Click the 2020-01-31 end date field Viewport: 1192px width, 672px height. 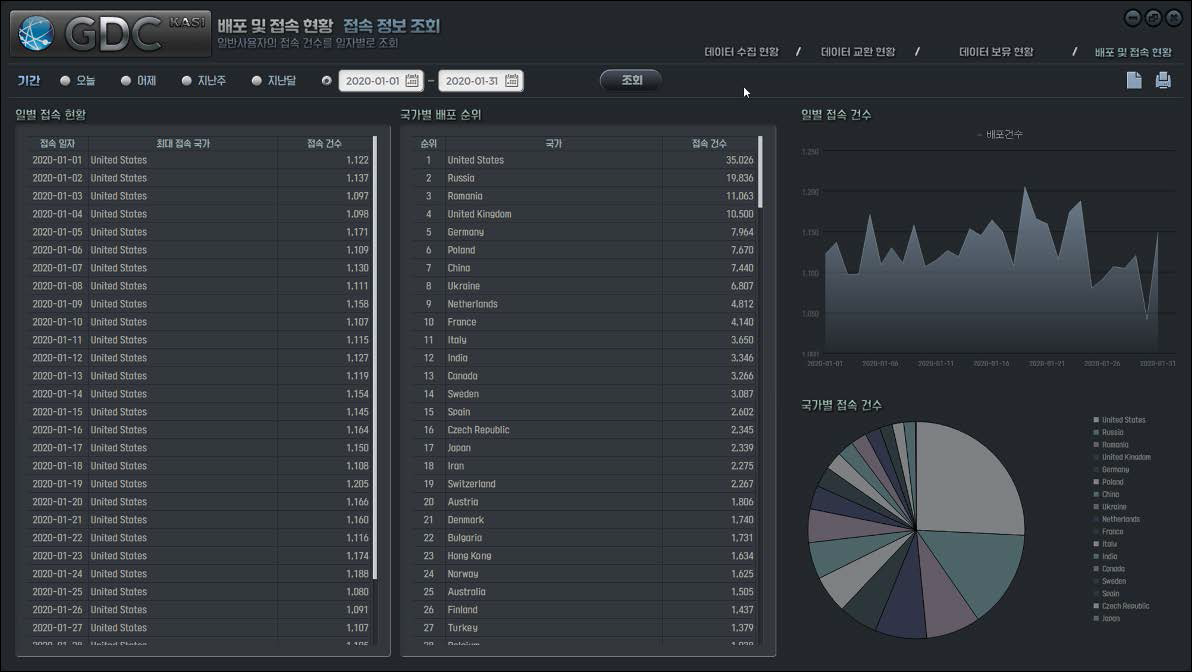pos(480,81)
